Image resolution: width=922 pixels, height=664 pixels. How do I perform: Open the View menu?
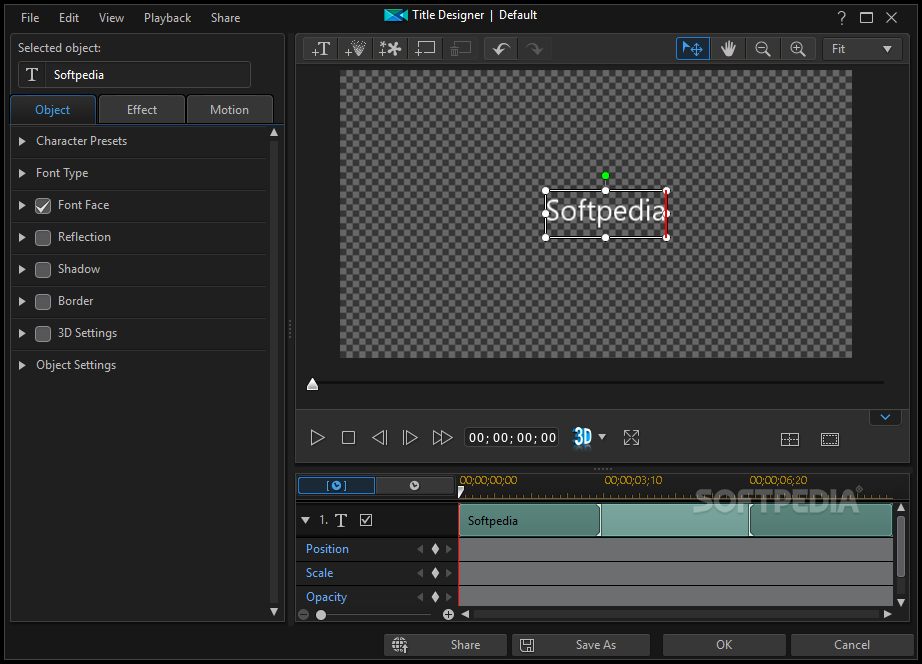111,18
